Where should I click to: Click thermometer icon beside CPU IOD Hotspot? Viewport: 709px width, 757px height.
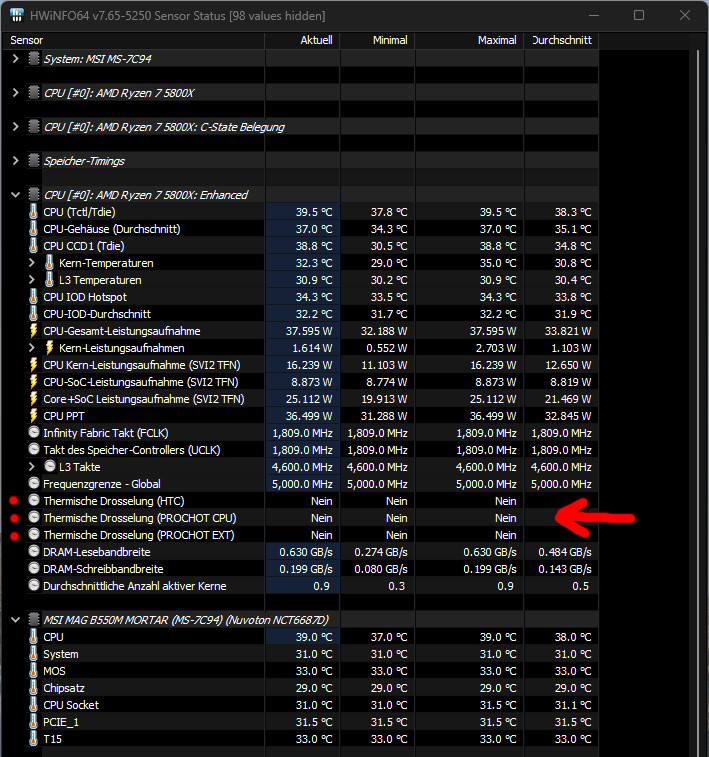tap(33, 296)
